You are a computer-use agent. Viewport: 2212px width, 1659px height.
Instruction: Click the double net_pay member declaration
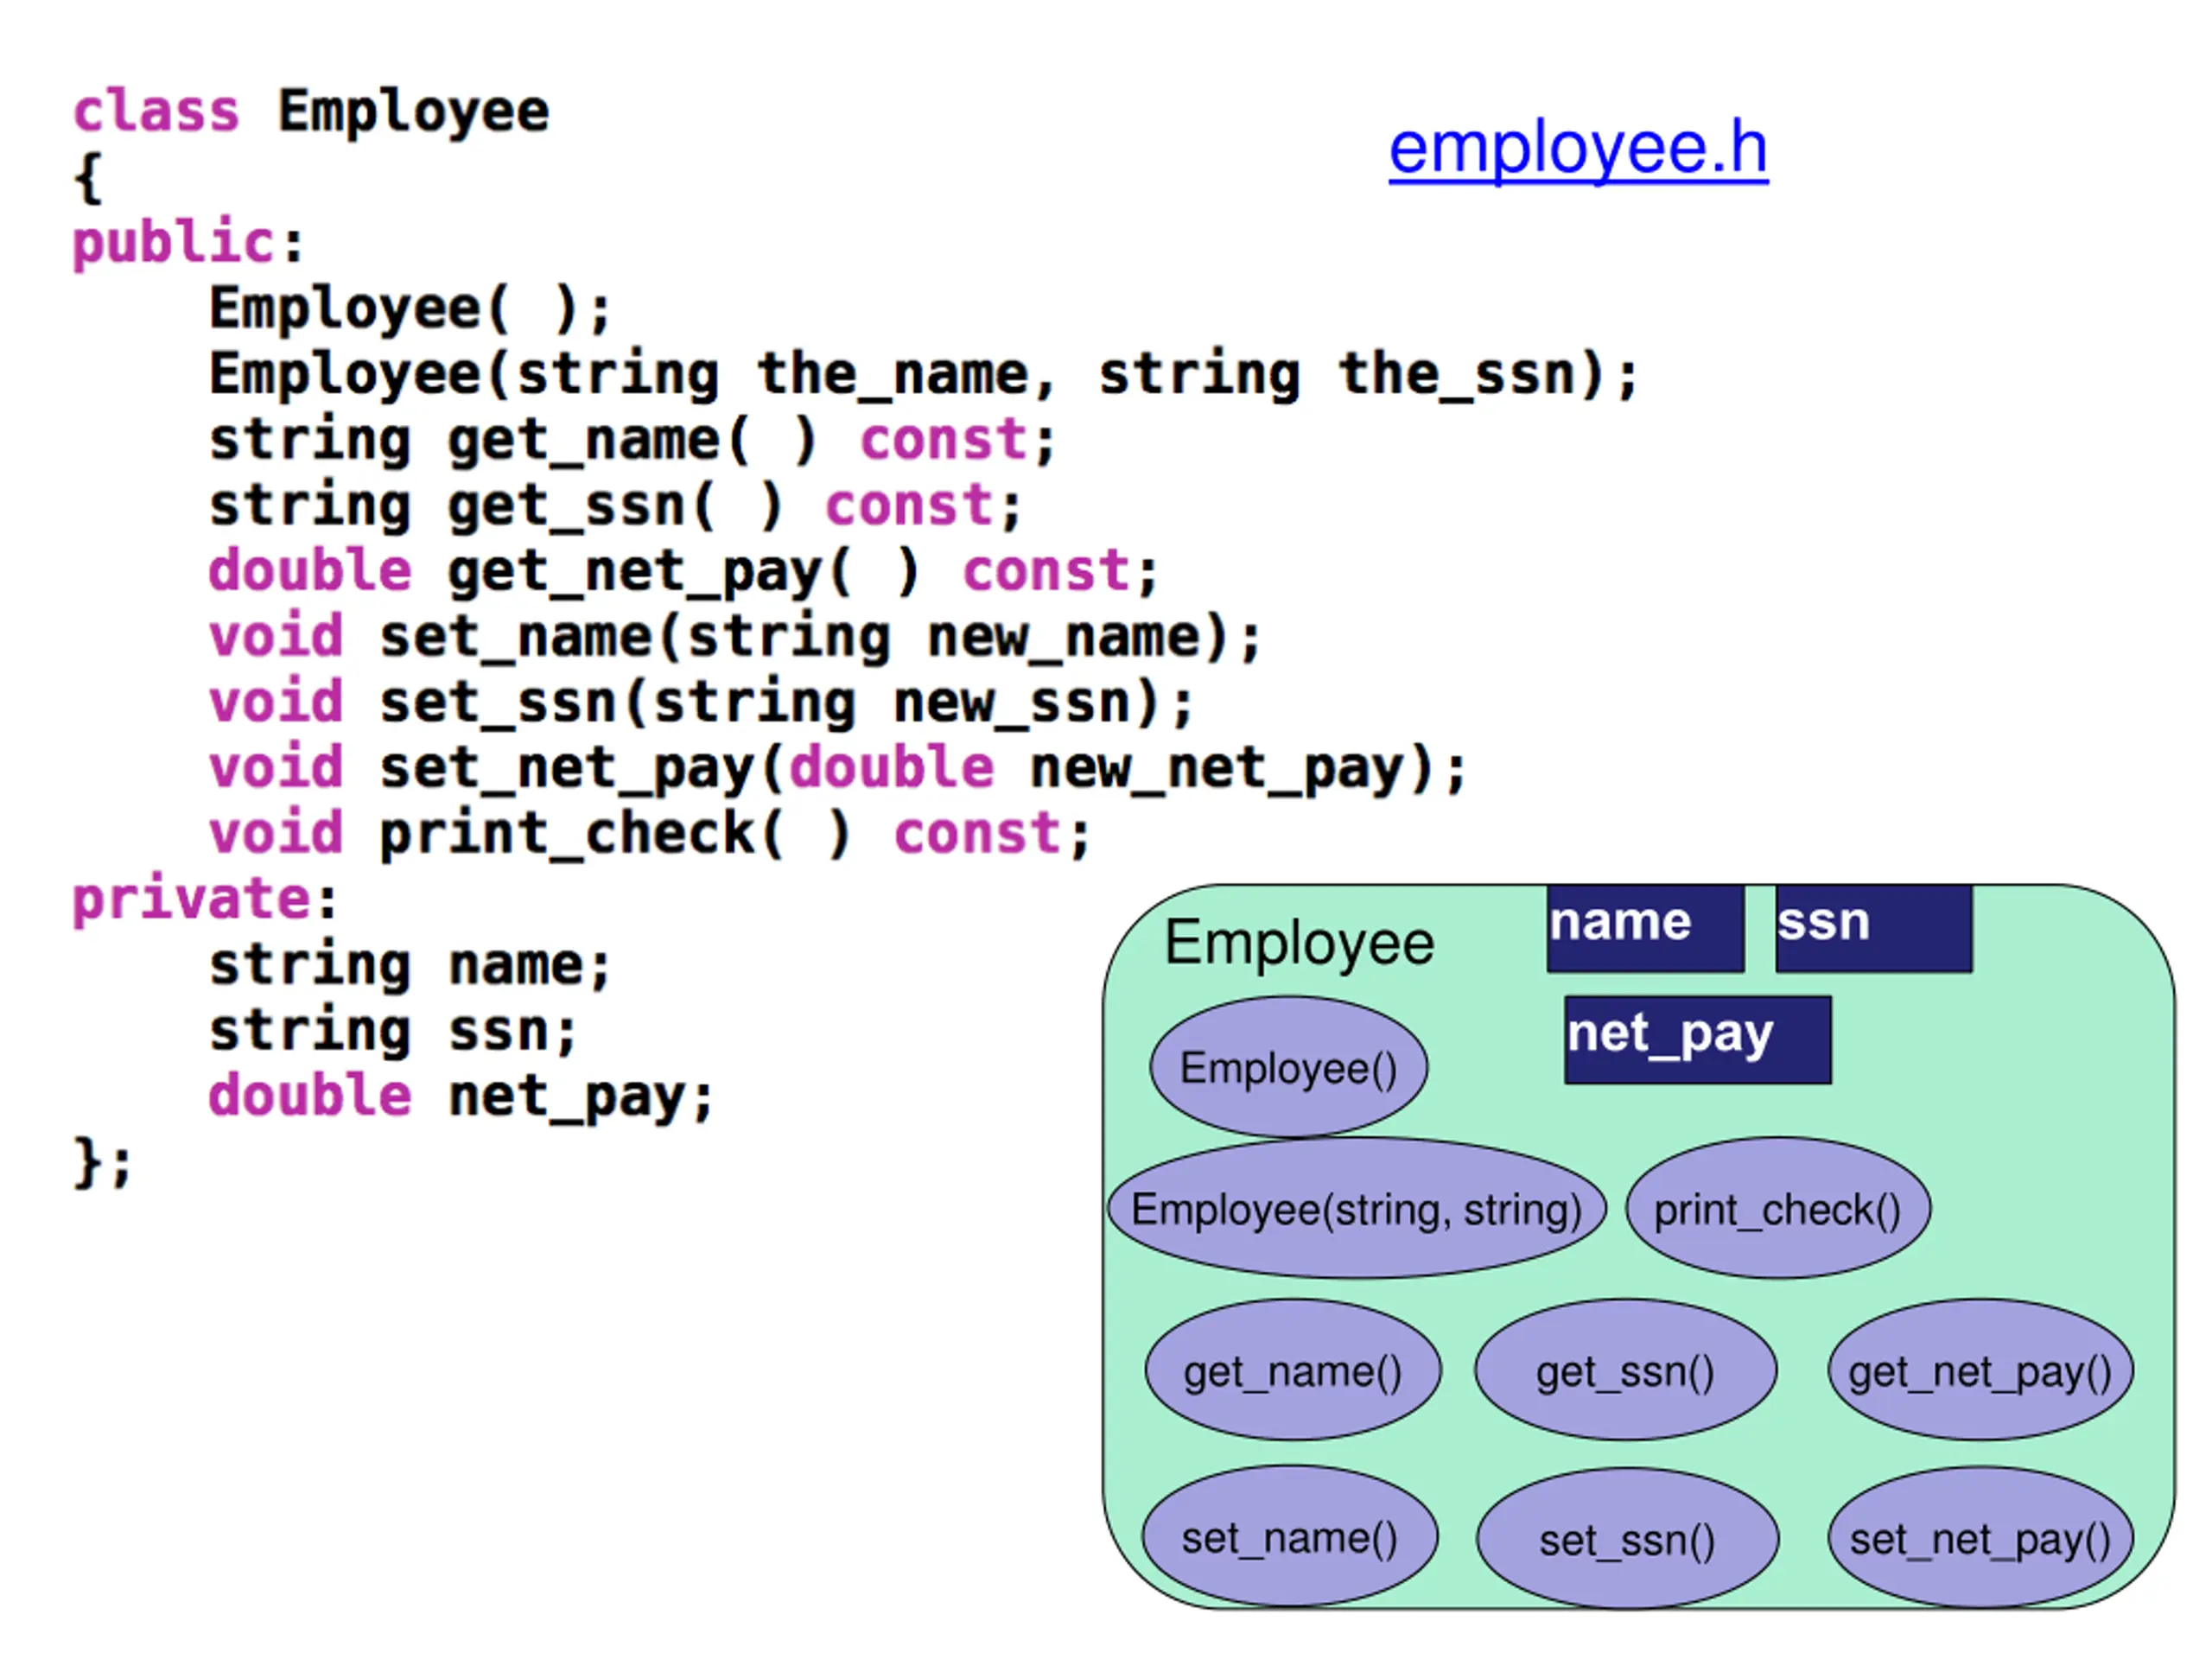pos(461,1096)
